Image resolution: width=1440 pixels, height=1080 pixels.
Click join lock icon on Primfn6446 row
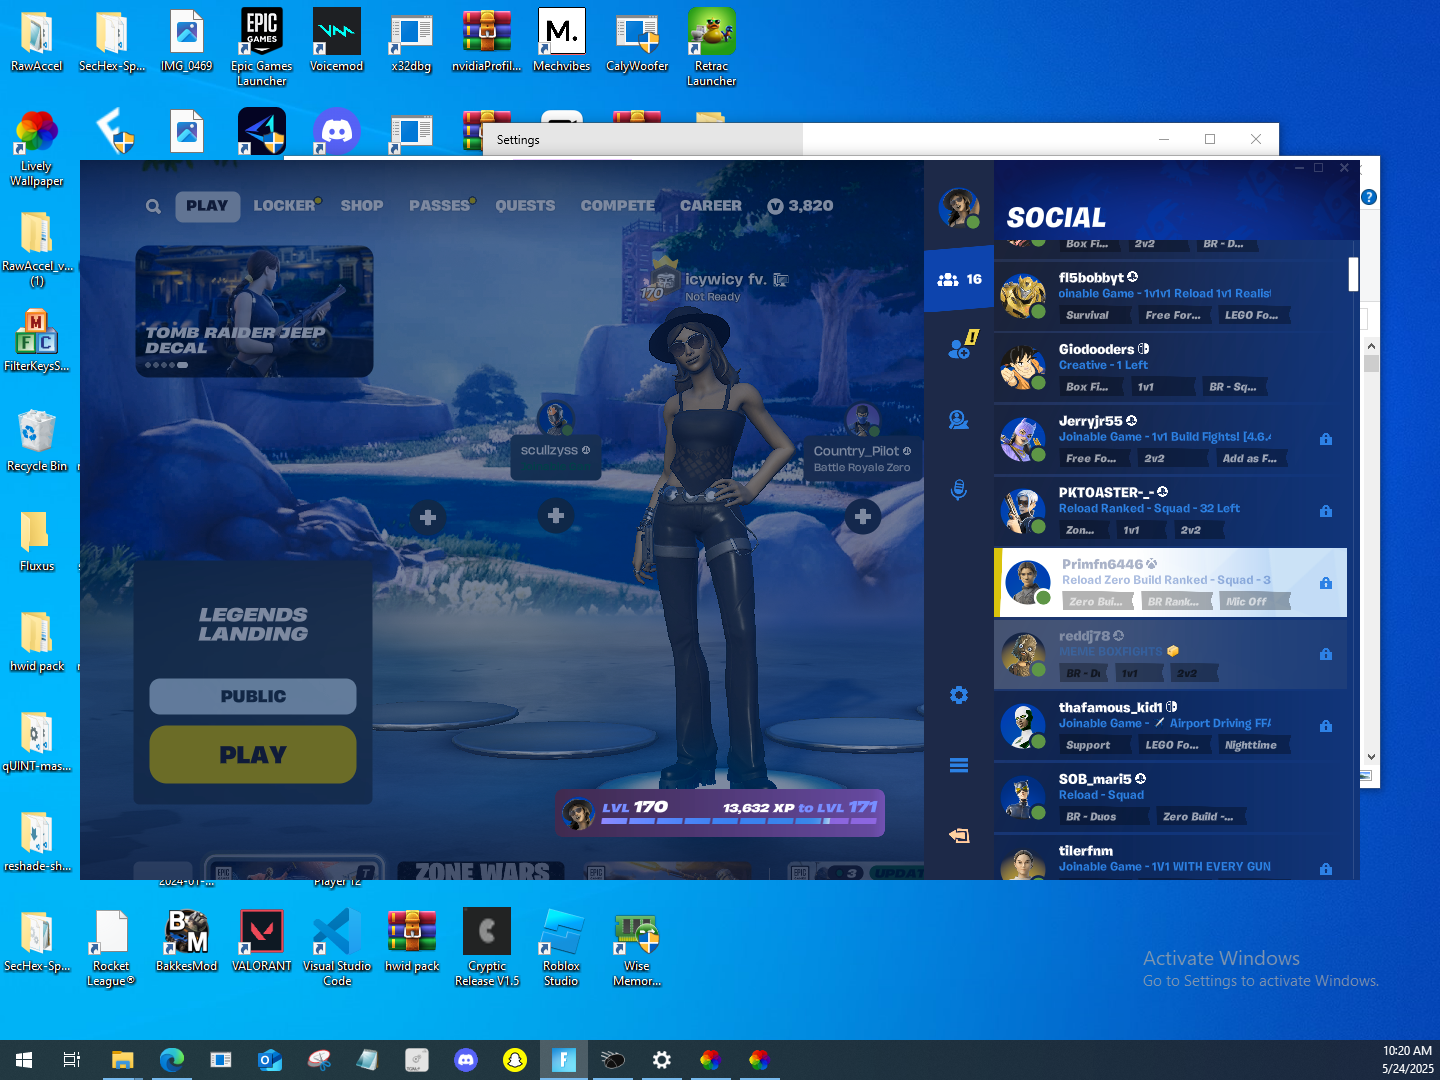[1326, 583]
